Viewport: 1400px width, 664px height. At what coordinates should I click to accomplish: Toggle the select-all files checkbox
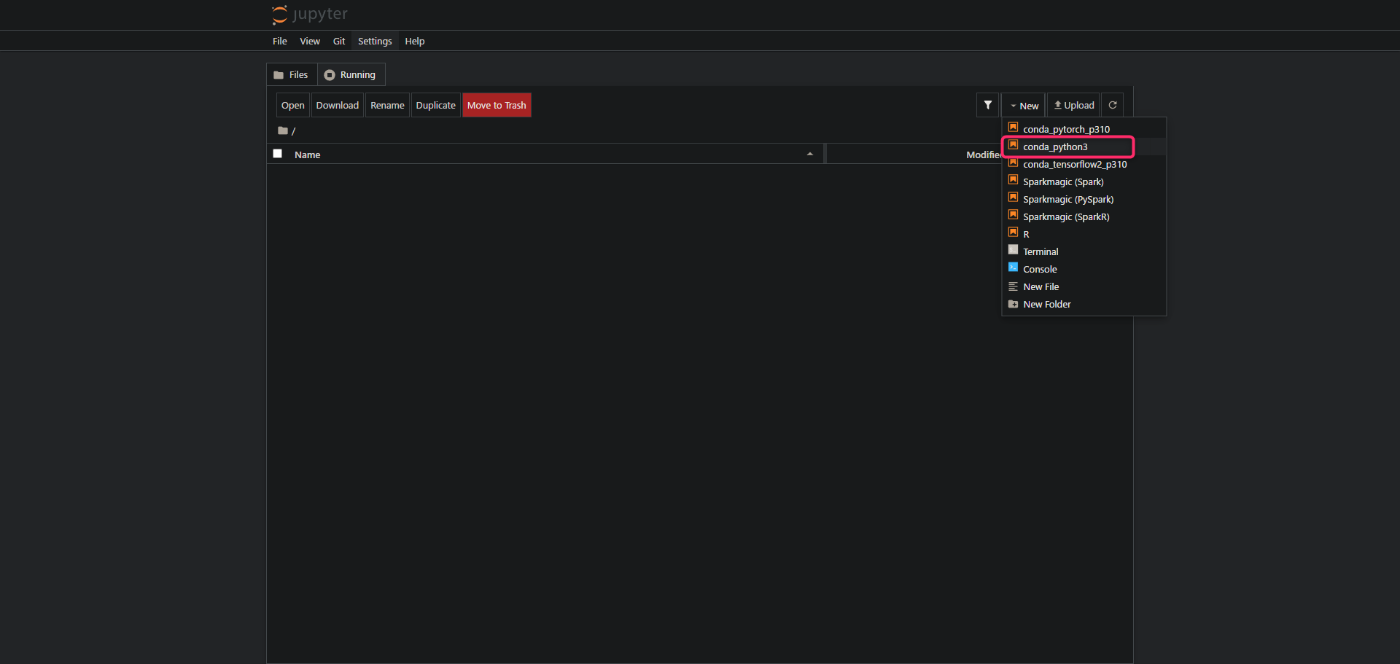pos(278,154)
